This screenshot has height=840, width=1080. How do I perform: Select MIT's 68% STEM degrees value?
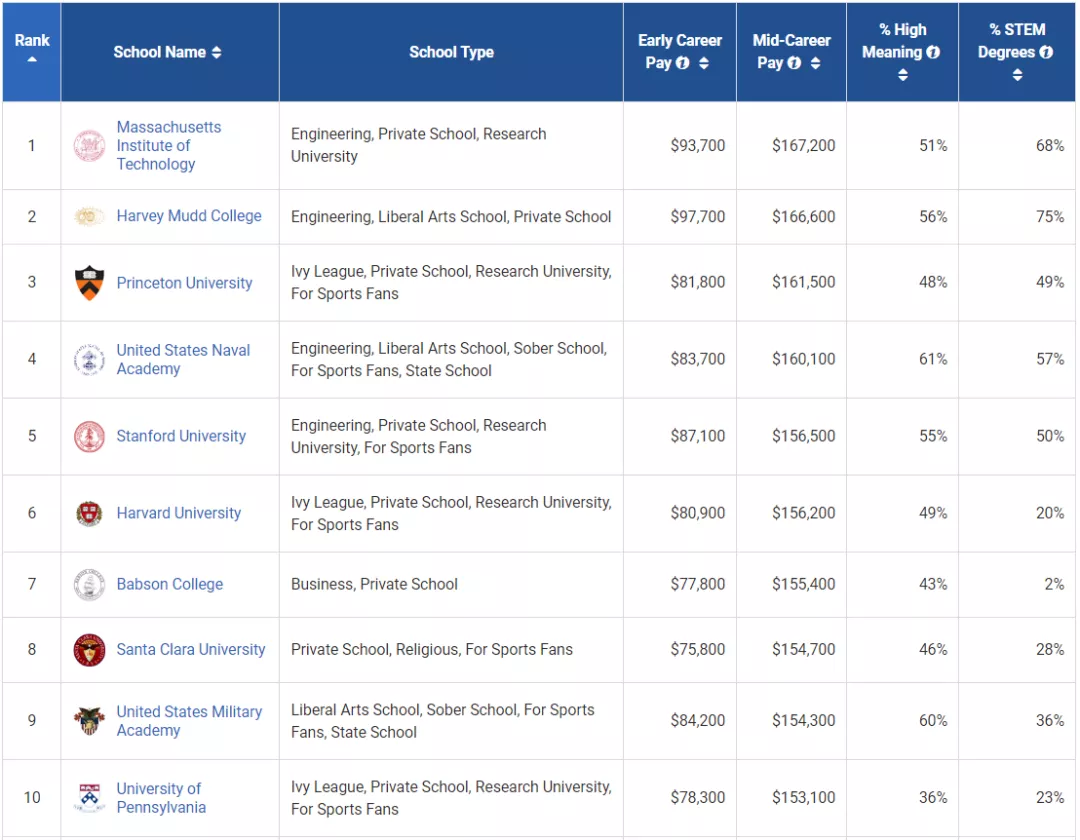tap(1050, 145)
